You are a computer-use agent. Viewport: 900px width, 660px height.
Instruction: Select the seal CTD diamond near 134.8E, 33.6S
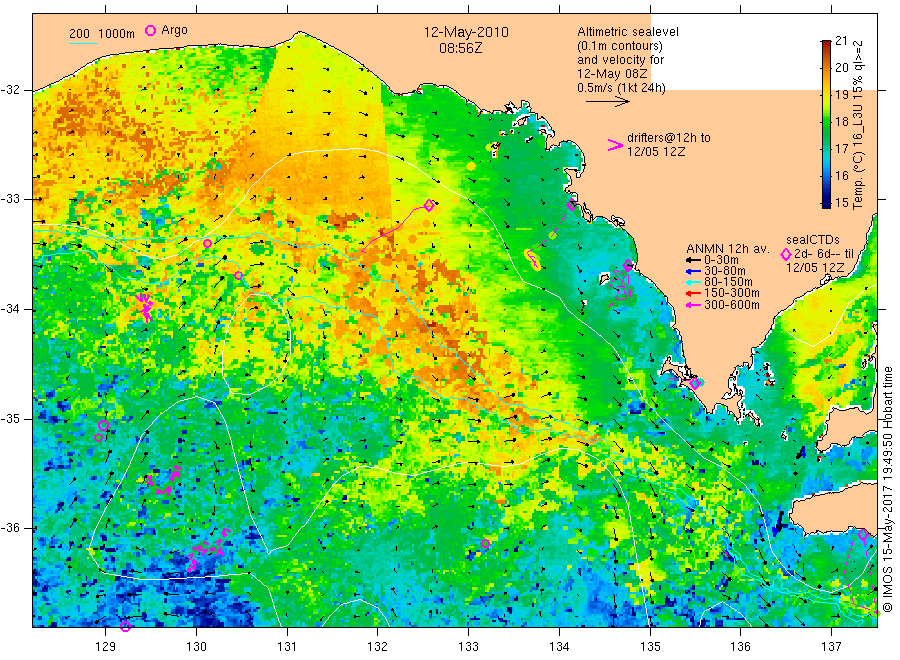tap(628, 265)
